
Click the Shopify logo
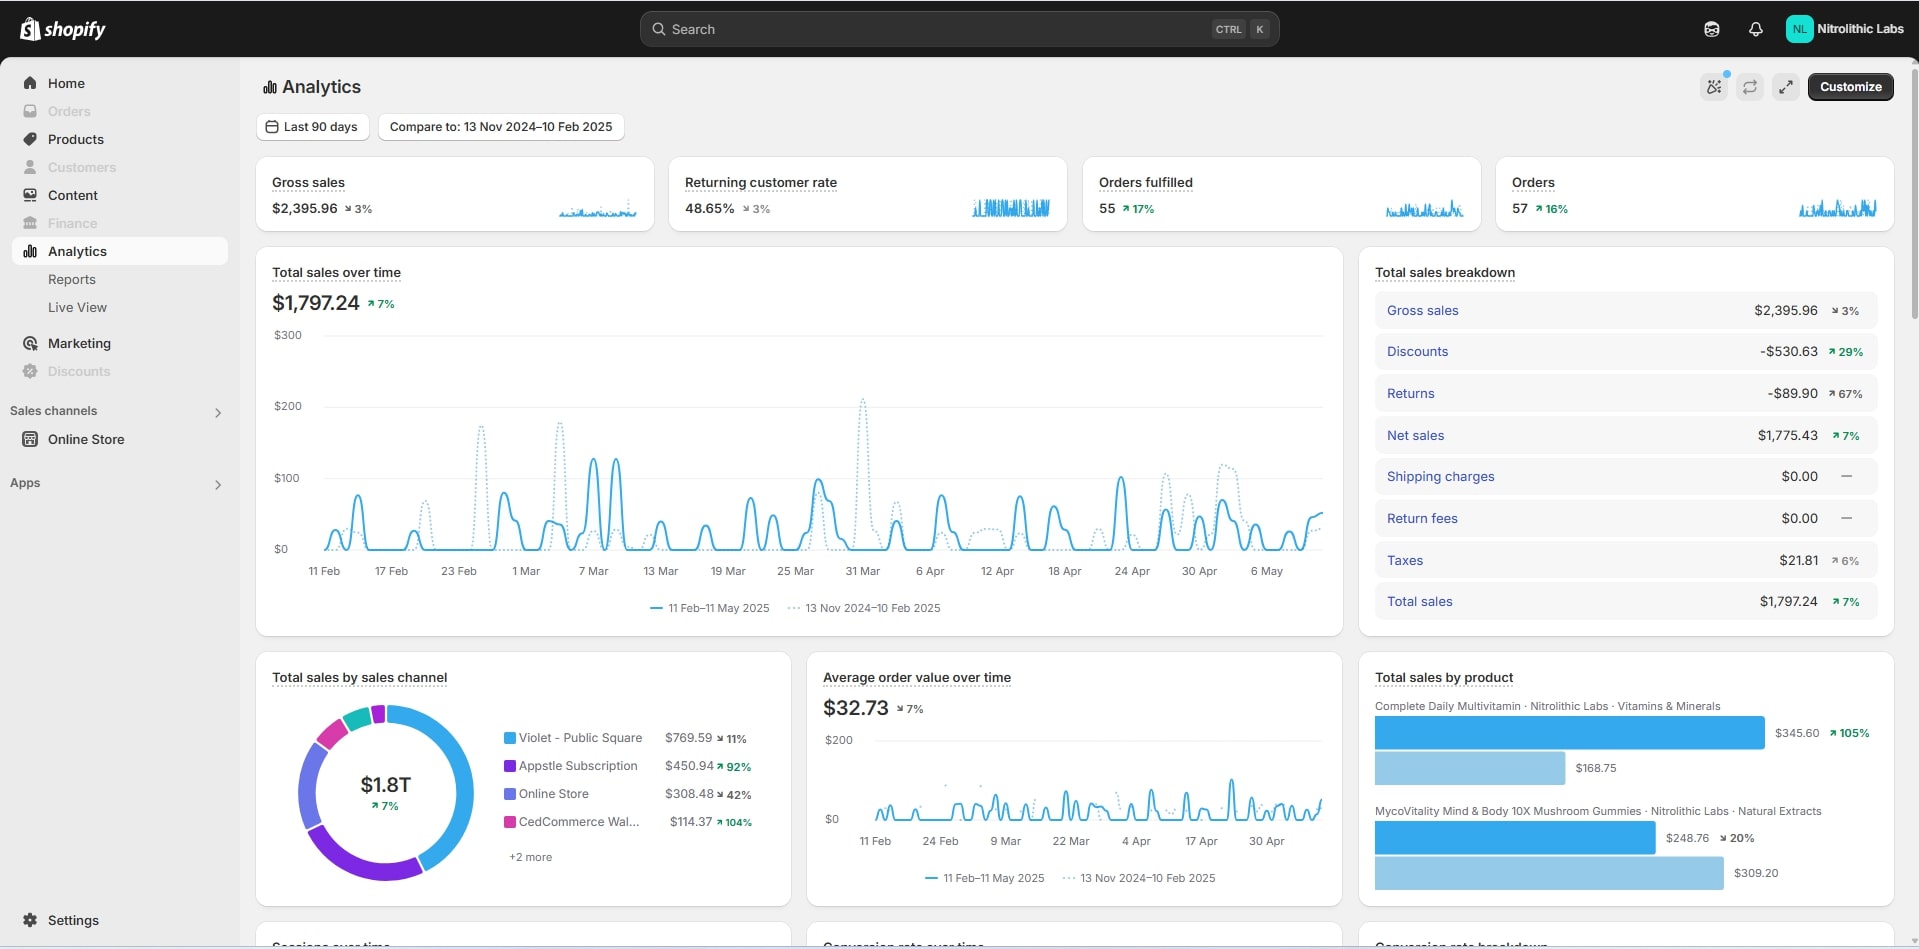(x=63, y=29)
